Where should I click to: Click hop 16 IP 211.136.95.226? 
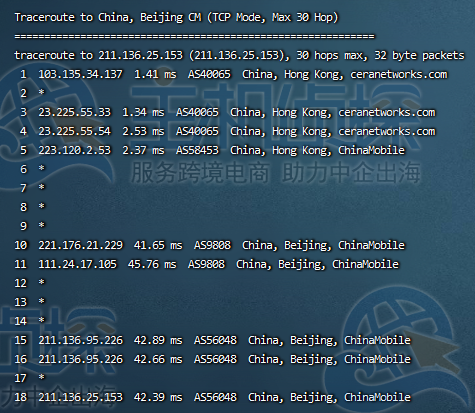[x=80, y=359]
